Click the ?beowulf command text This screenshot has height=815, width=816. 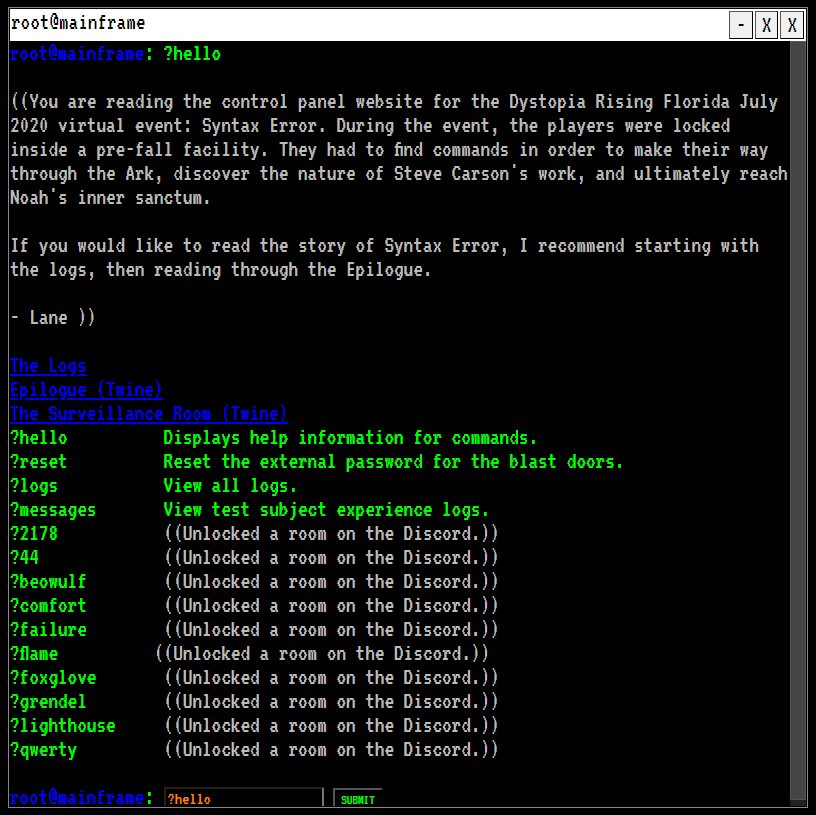click(48, 582)
